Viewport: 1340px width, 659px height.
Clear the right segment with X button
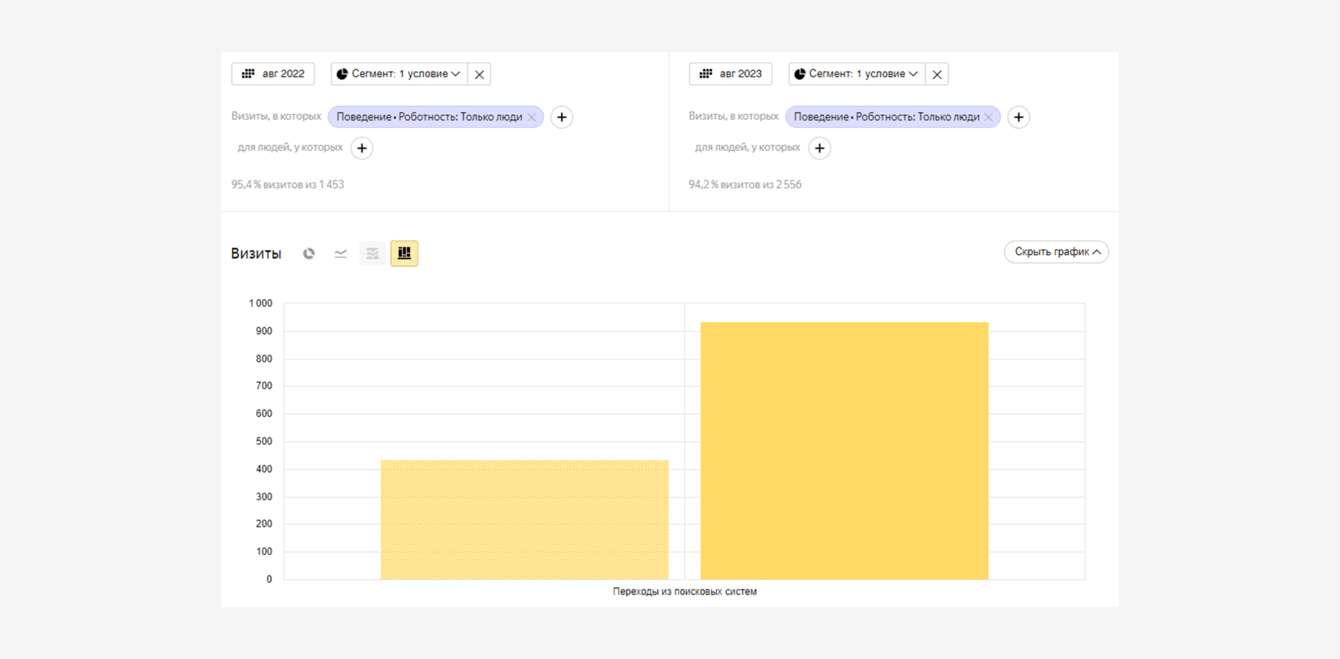(937, 74)
